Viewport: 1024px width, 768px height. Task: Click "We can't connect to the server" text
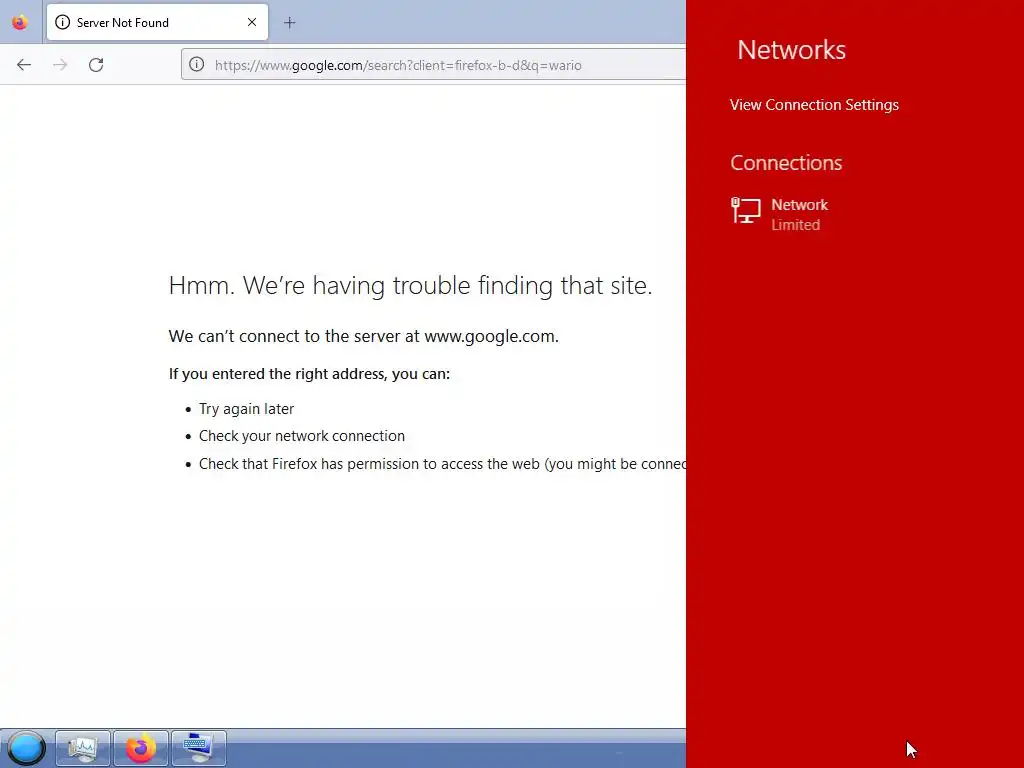364,336
